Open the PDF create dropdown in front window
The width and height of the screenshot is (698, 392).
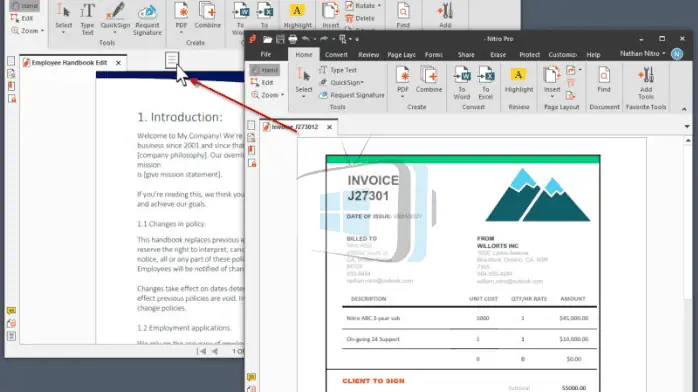pos(402,82)
